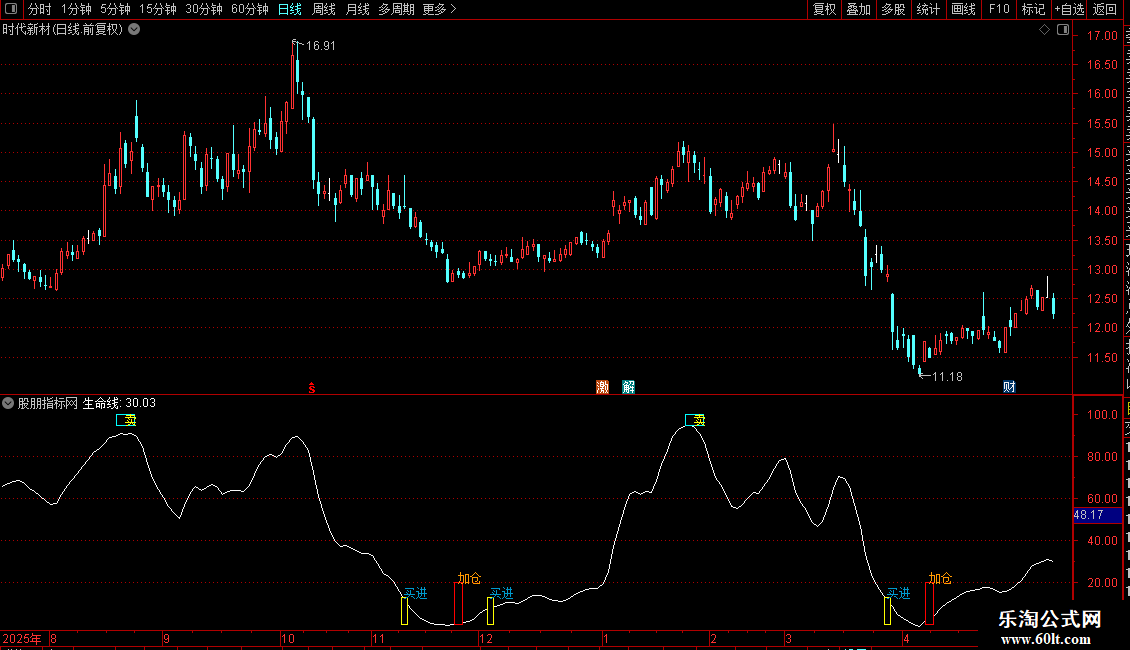
Task: Click the 买进 marker in mid-November
Action: coord(415,593)
